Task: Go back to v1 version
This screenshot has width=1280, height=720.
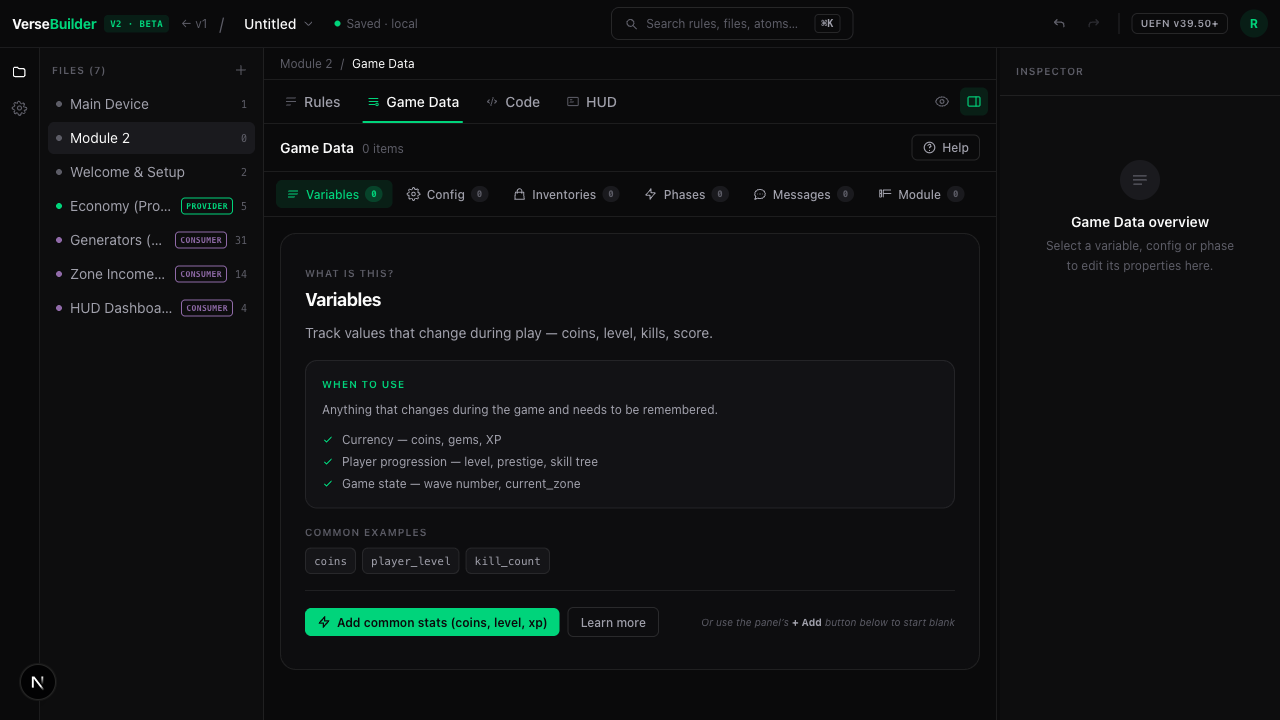Action: (194, 24)
